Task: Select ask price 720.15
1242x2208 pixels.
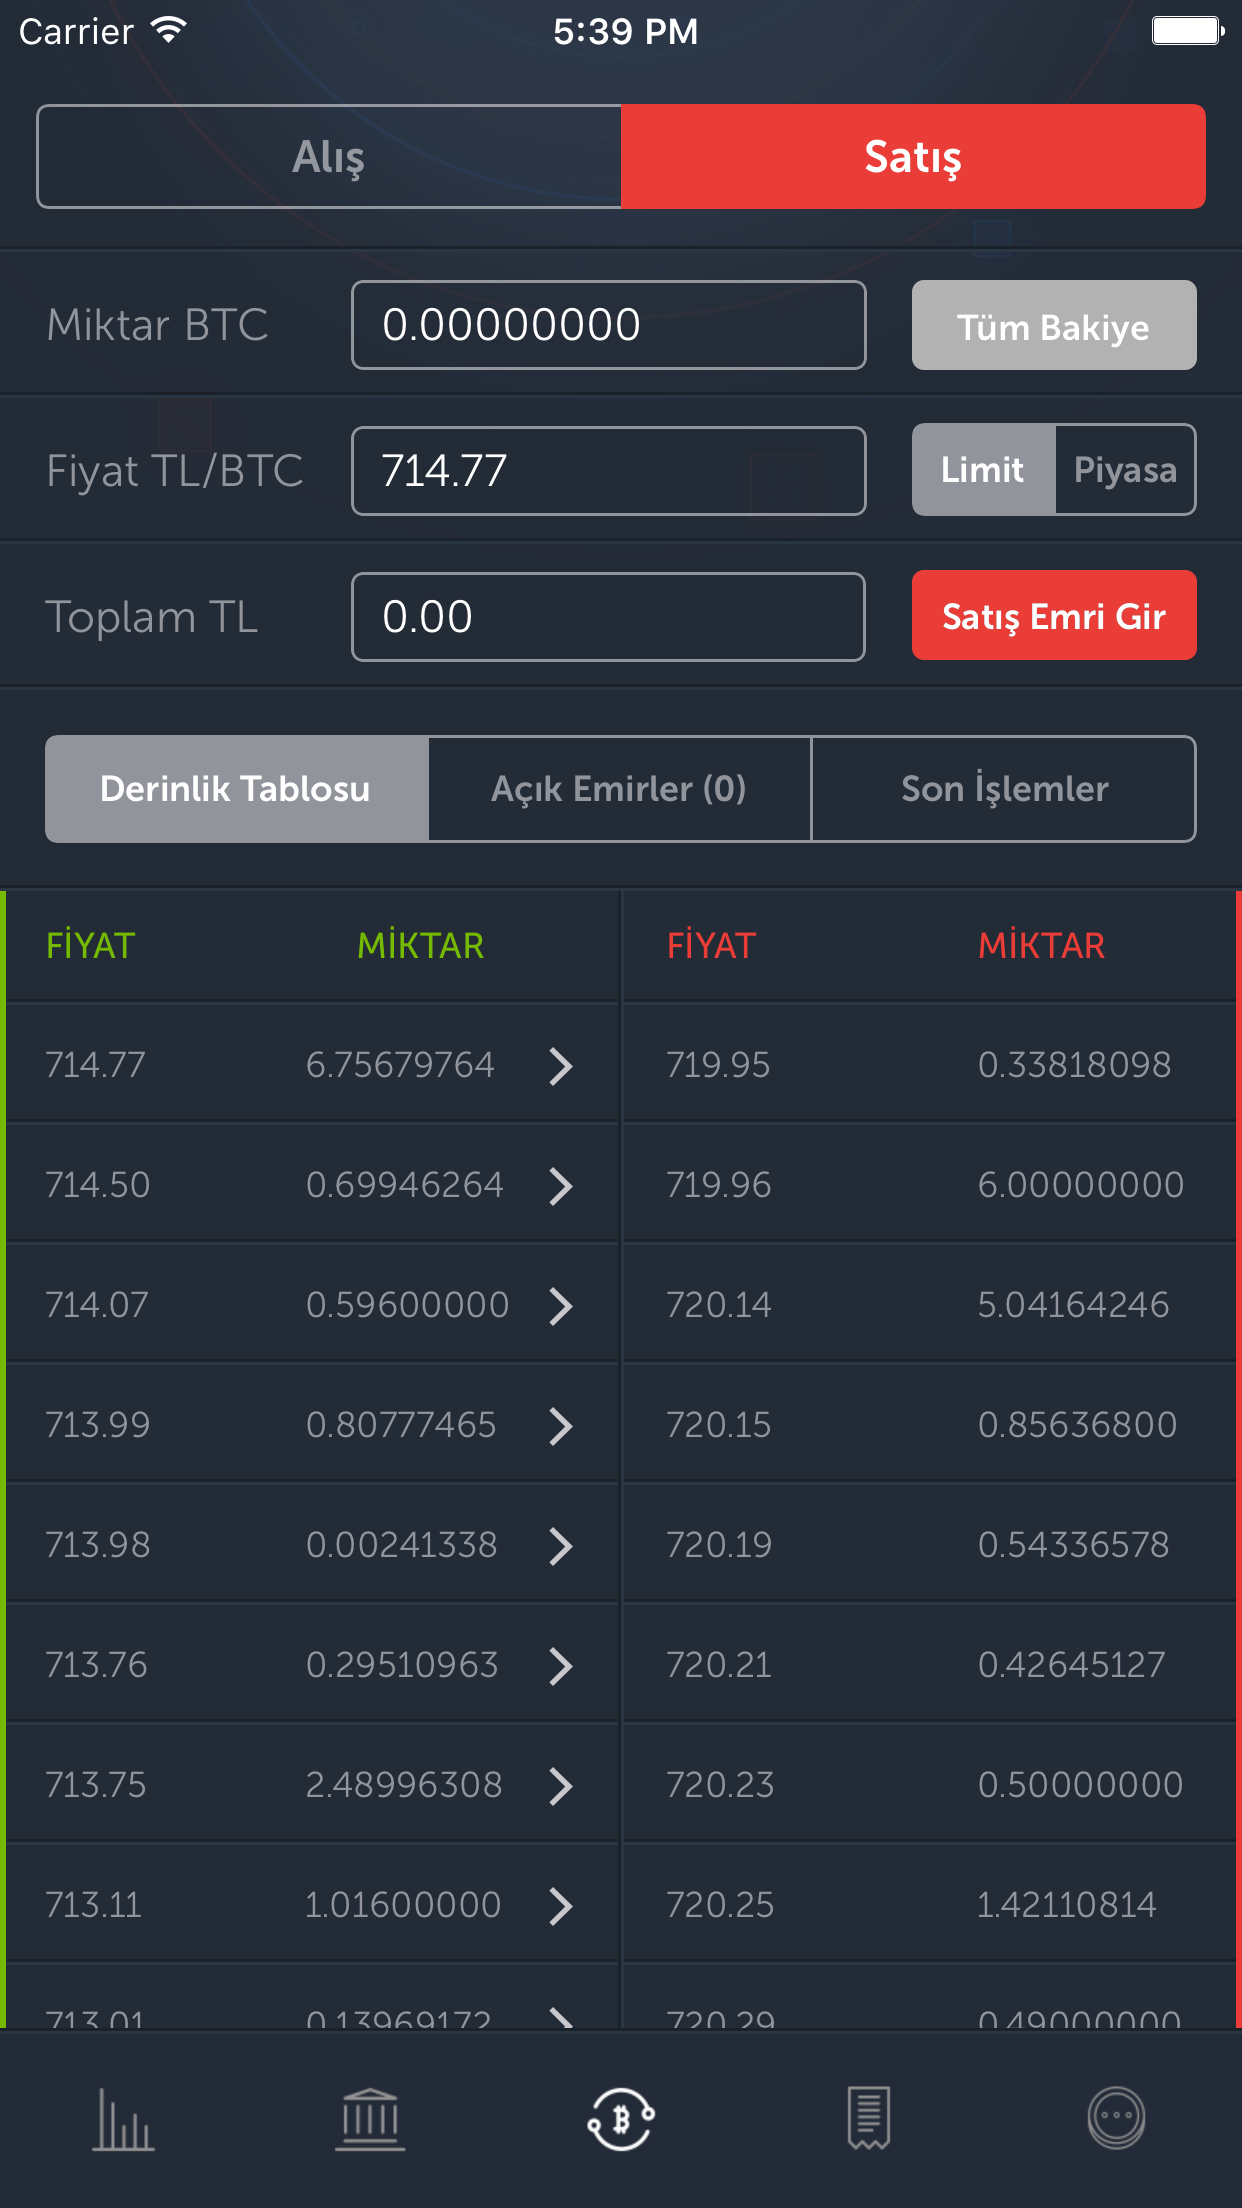Action: (718, 1425)
